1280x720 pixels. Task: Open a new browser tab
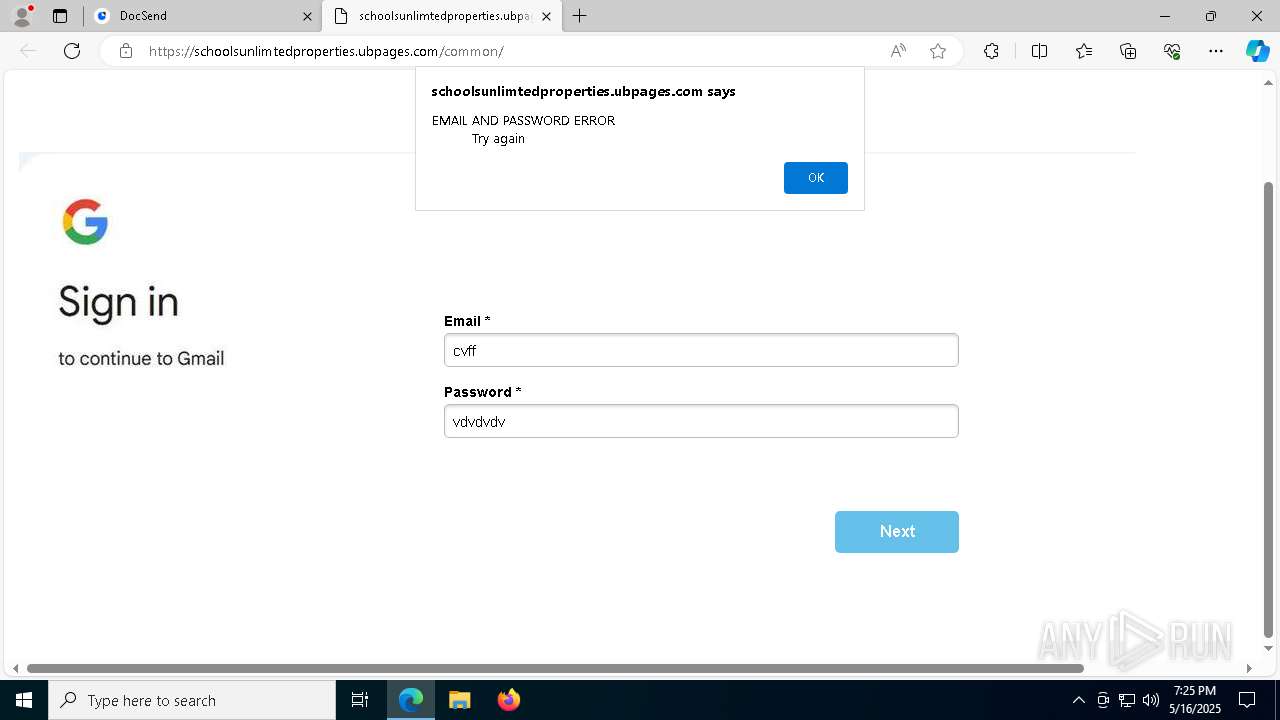580,16
